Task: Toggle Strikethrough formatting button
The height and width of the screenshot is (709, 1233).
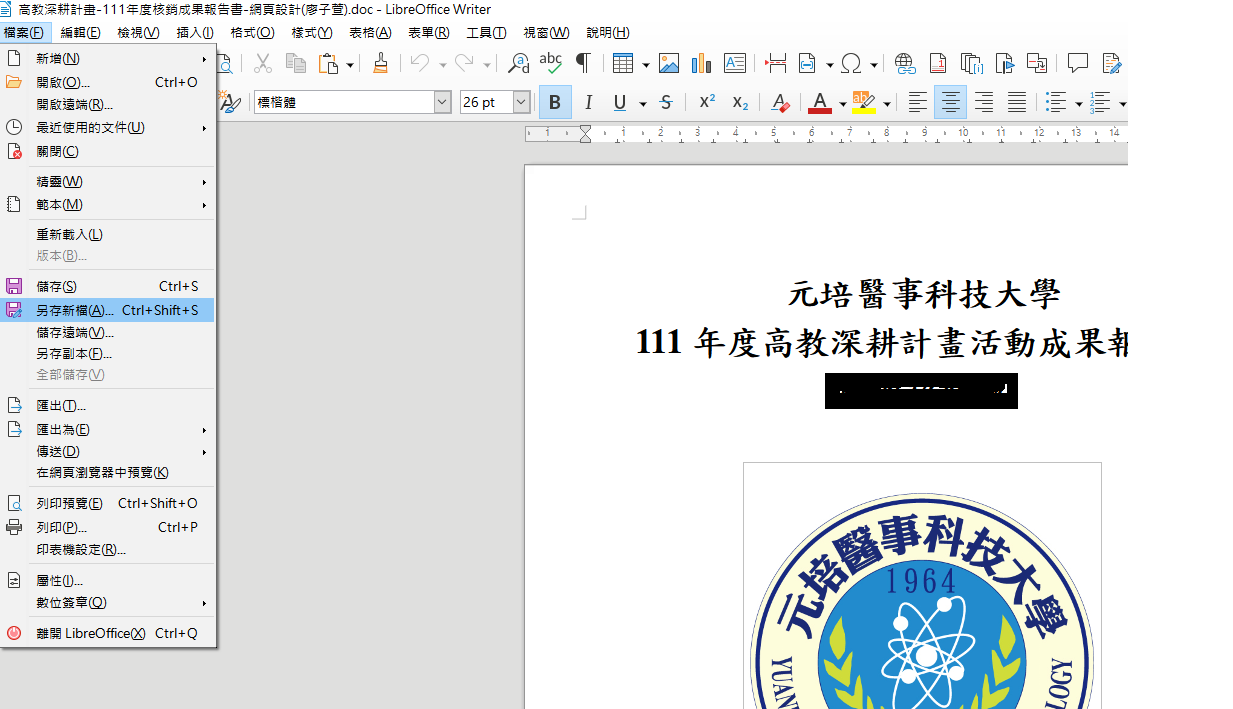Action: [666, 102]
